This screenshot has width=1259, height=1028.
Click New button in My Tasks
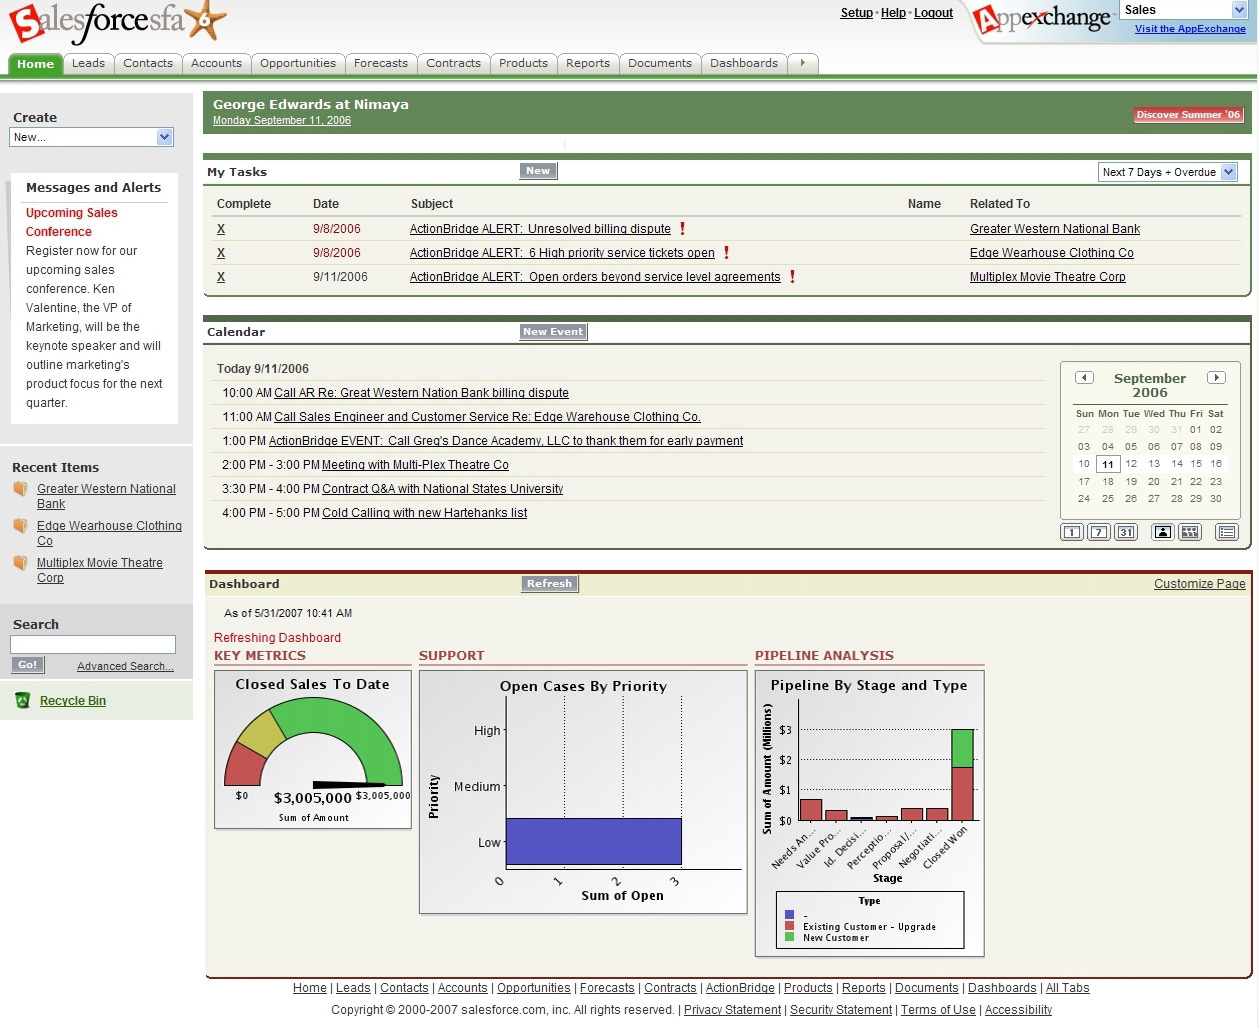point(538,171)
